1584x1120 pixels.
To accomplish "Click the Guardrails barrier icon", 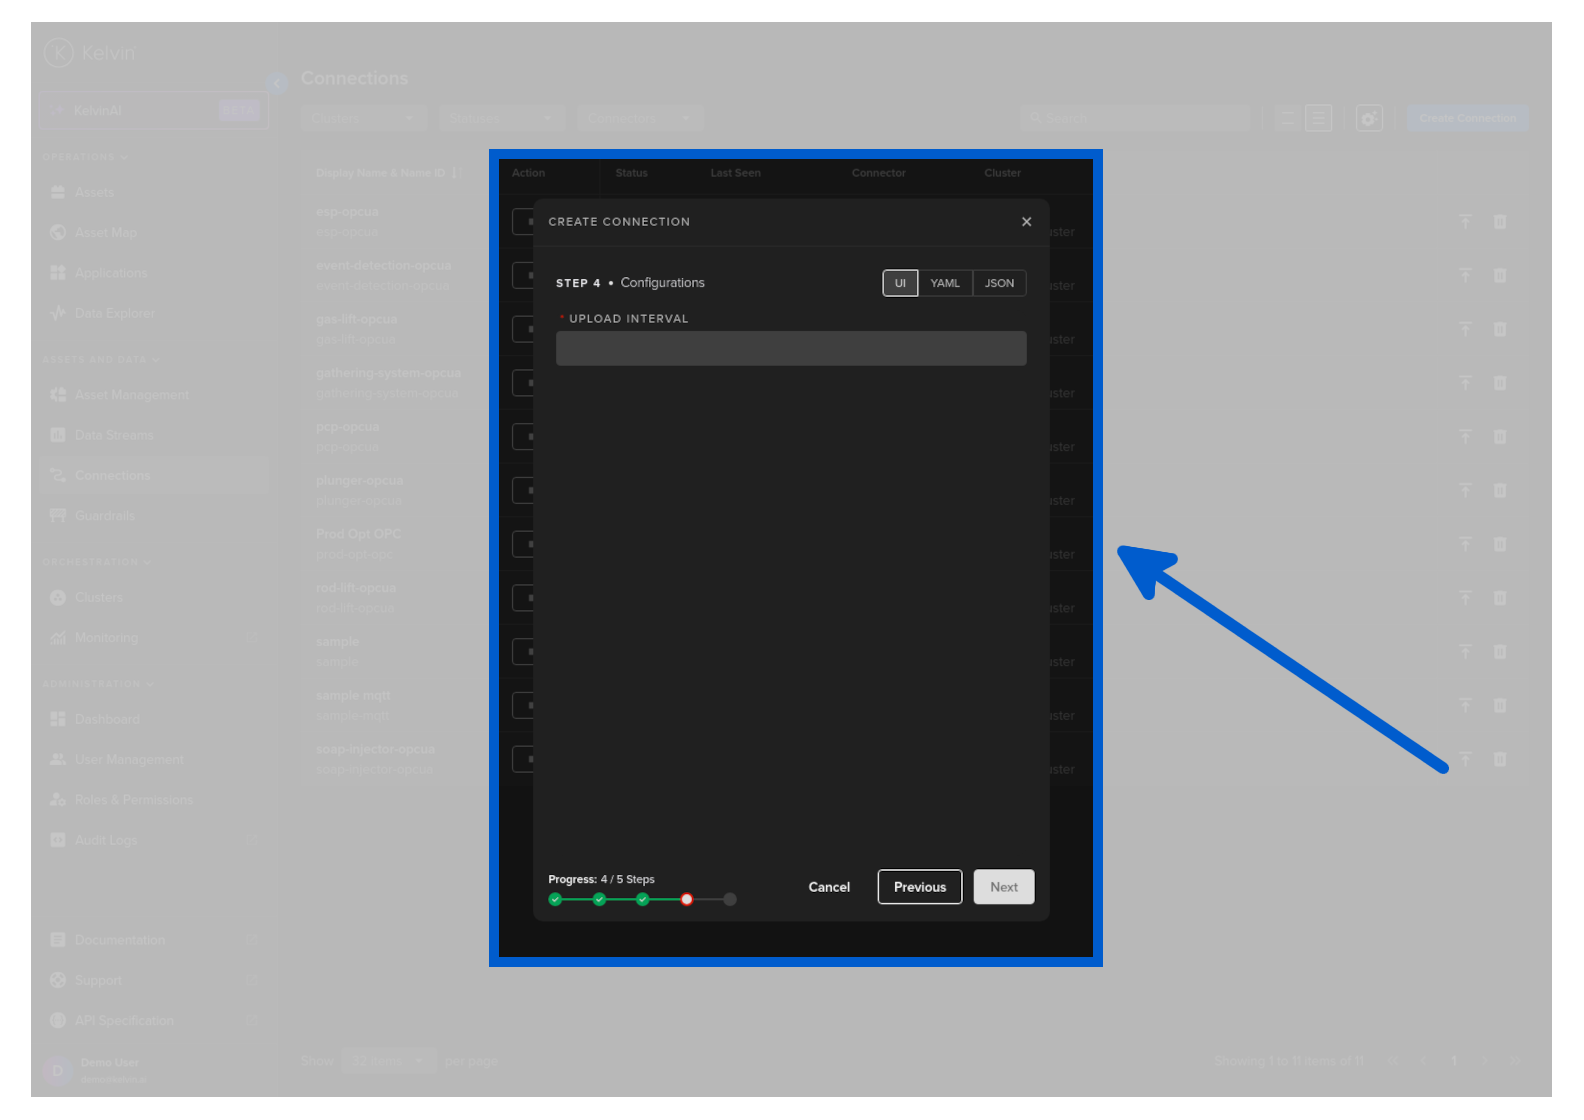I will [x=58, y=515].
